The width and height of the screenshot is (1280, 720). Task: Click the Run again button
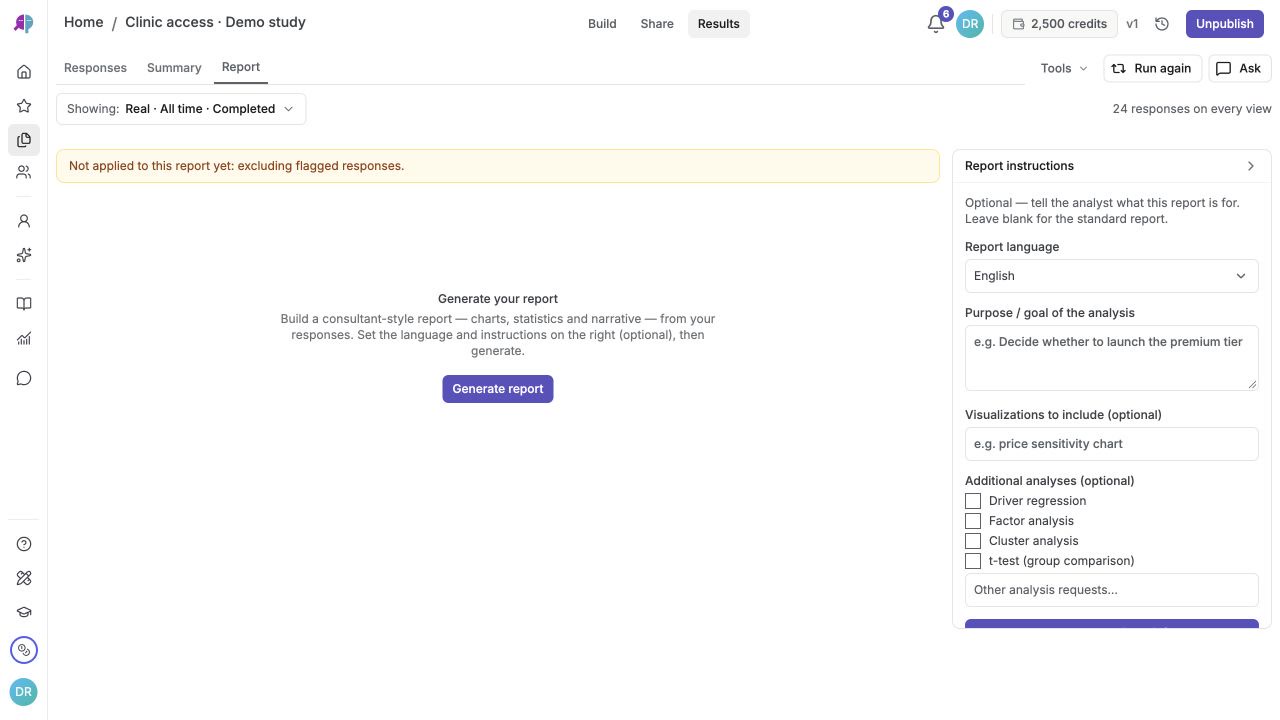click(x=1152, y=68)
